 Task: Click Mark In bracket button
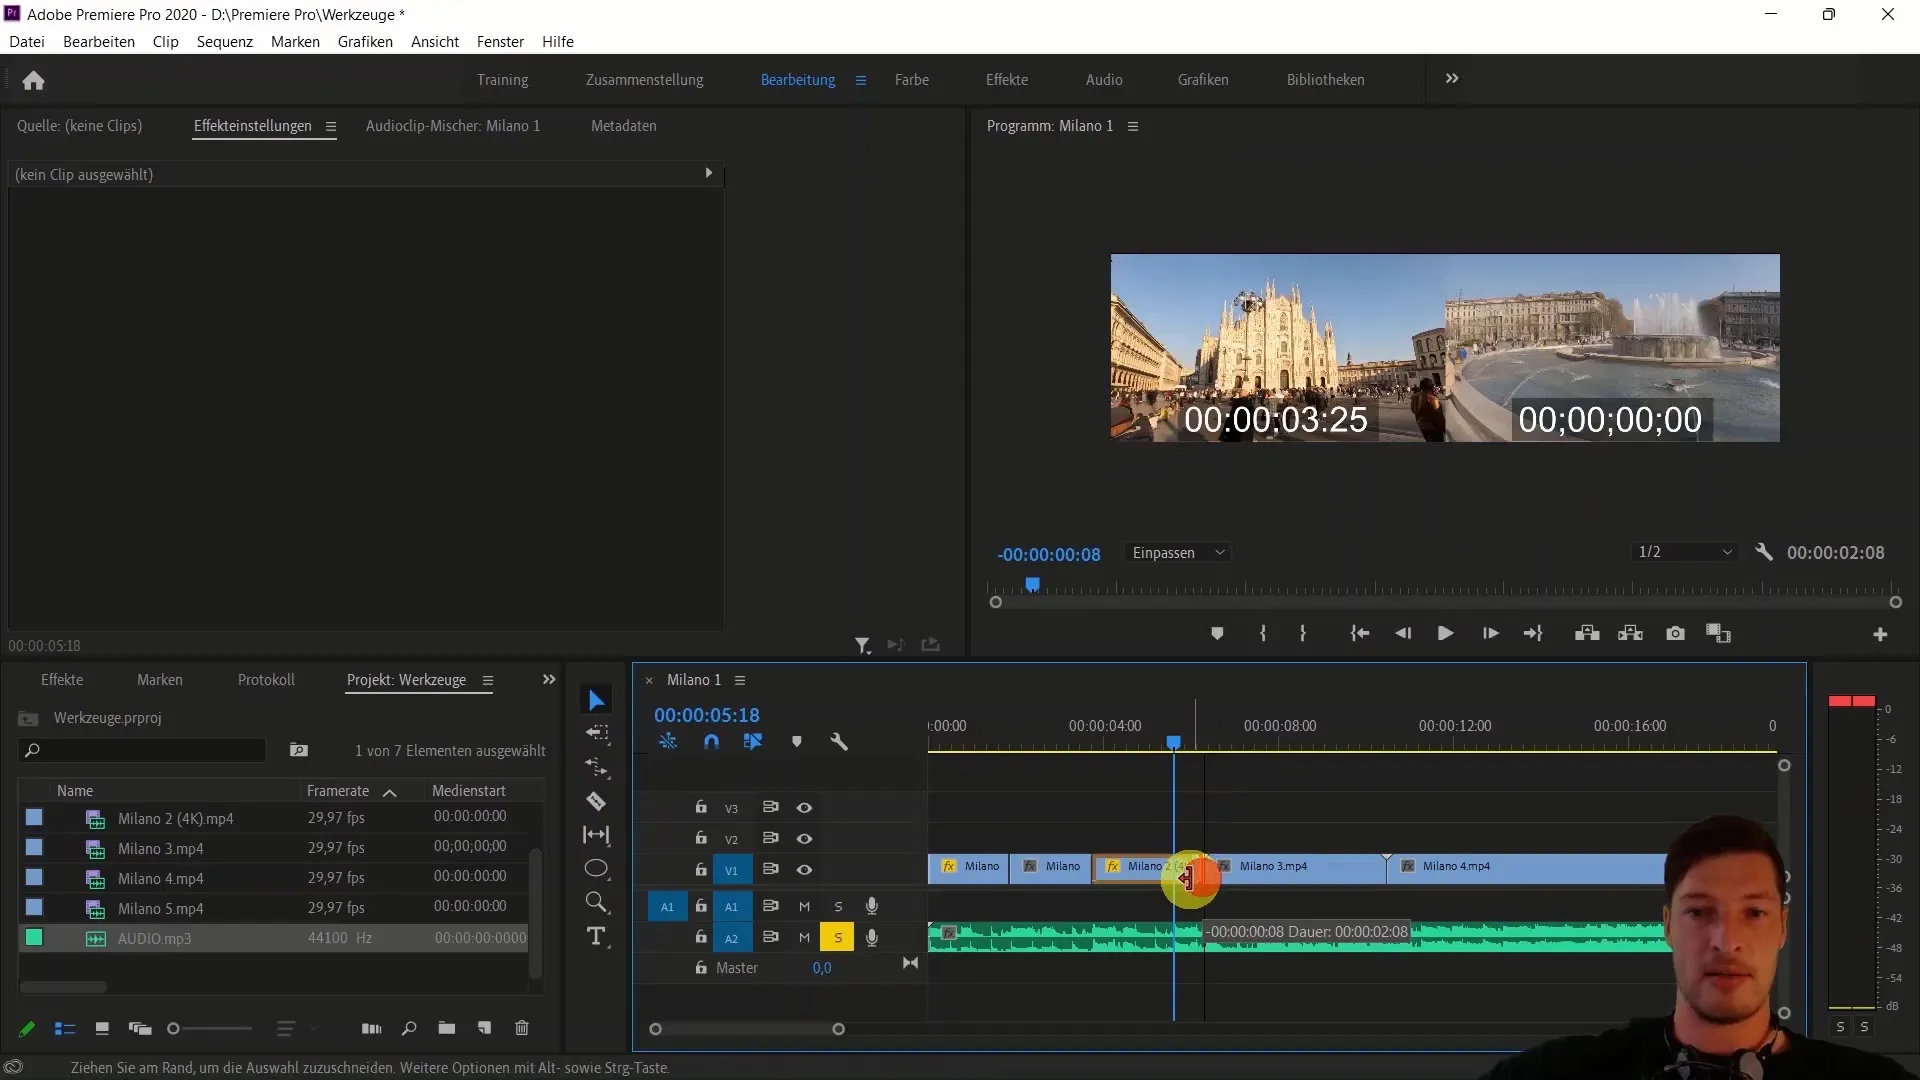[x=1263, y=634]
